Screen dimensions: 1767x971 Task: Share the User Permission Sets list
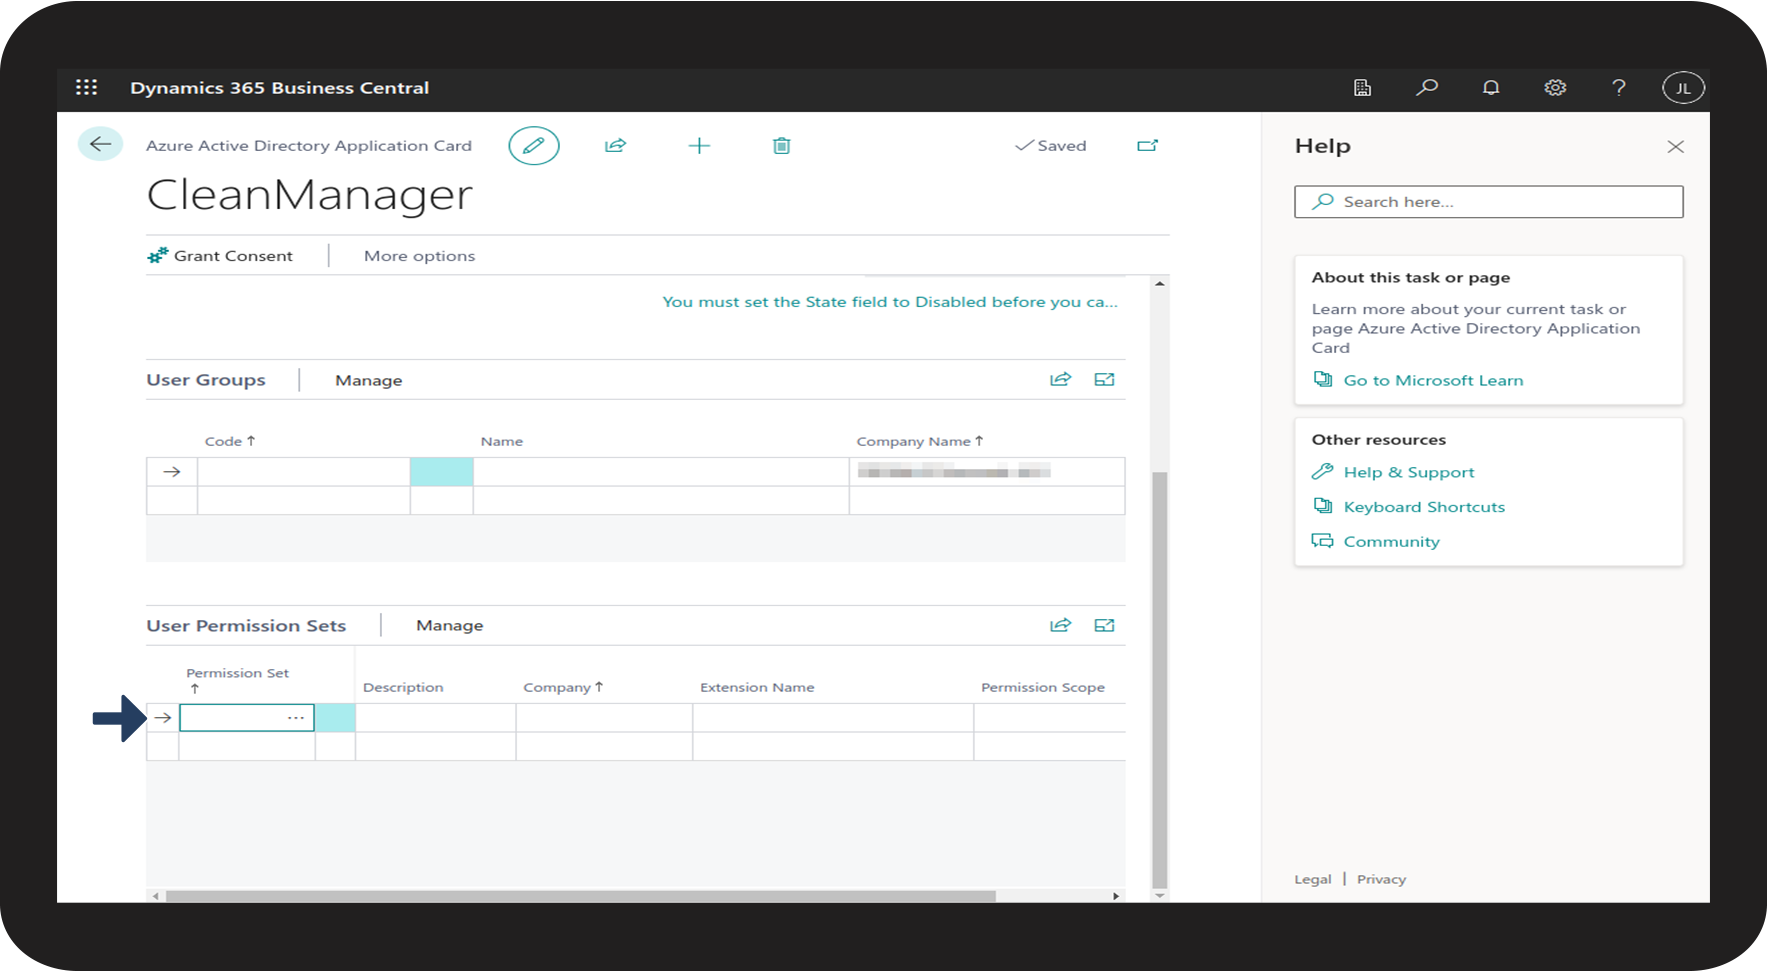click(x=1060, y=625)
